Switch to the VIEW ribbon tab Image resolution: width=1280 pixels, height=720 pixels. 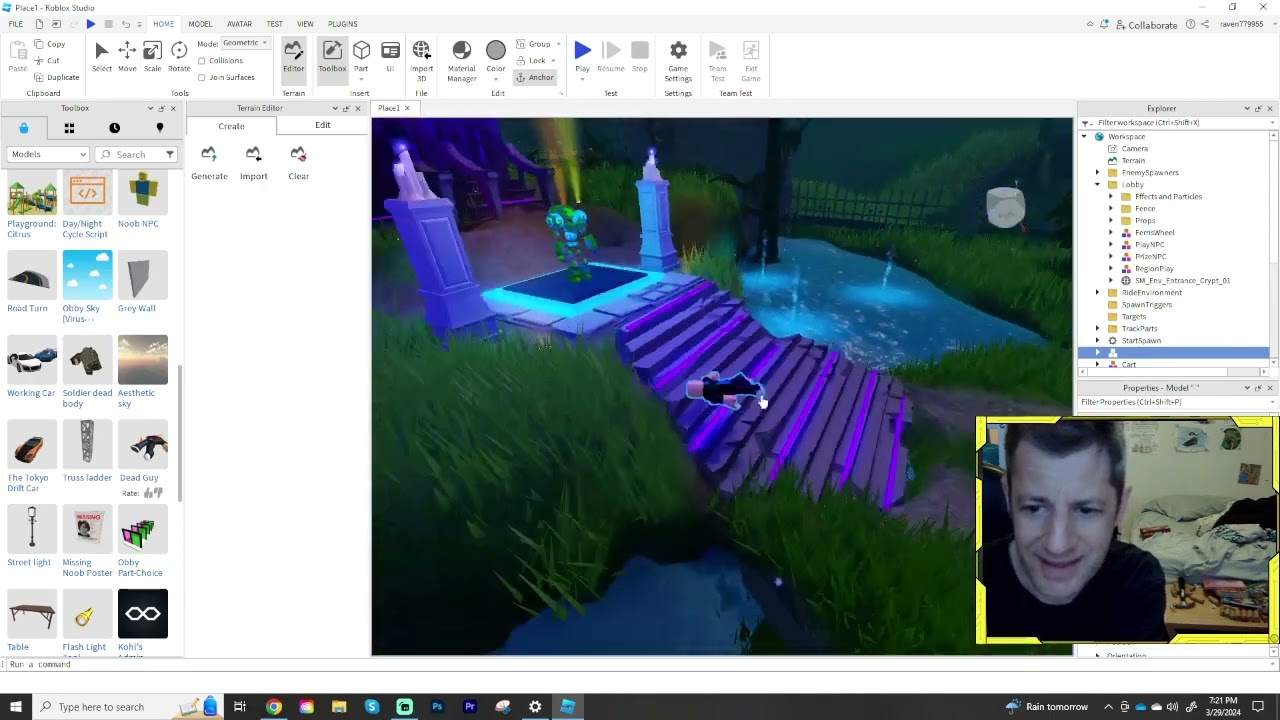pos(305,23)
